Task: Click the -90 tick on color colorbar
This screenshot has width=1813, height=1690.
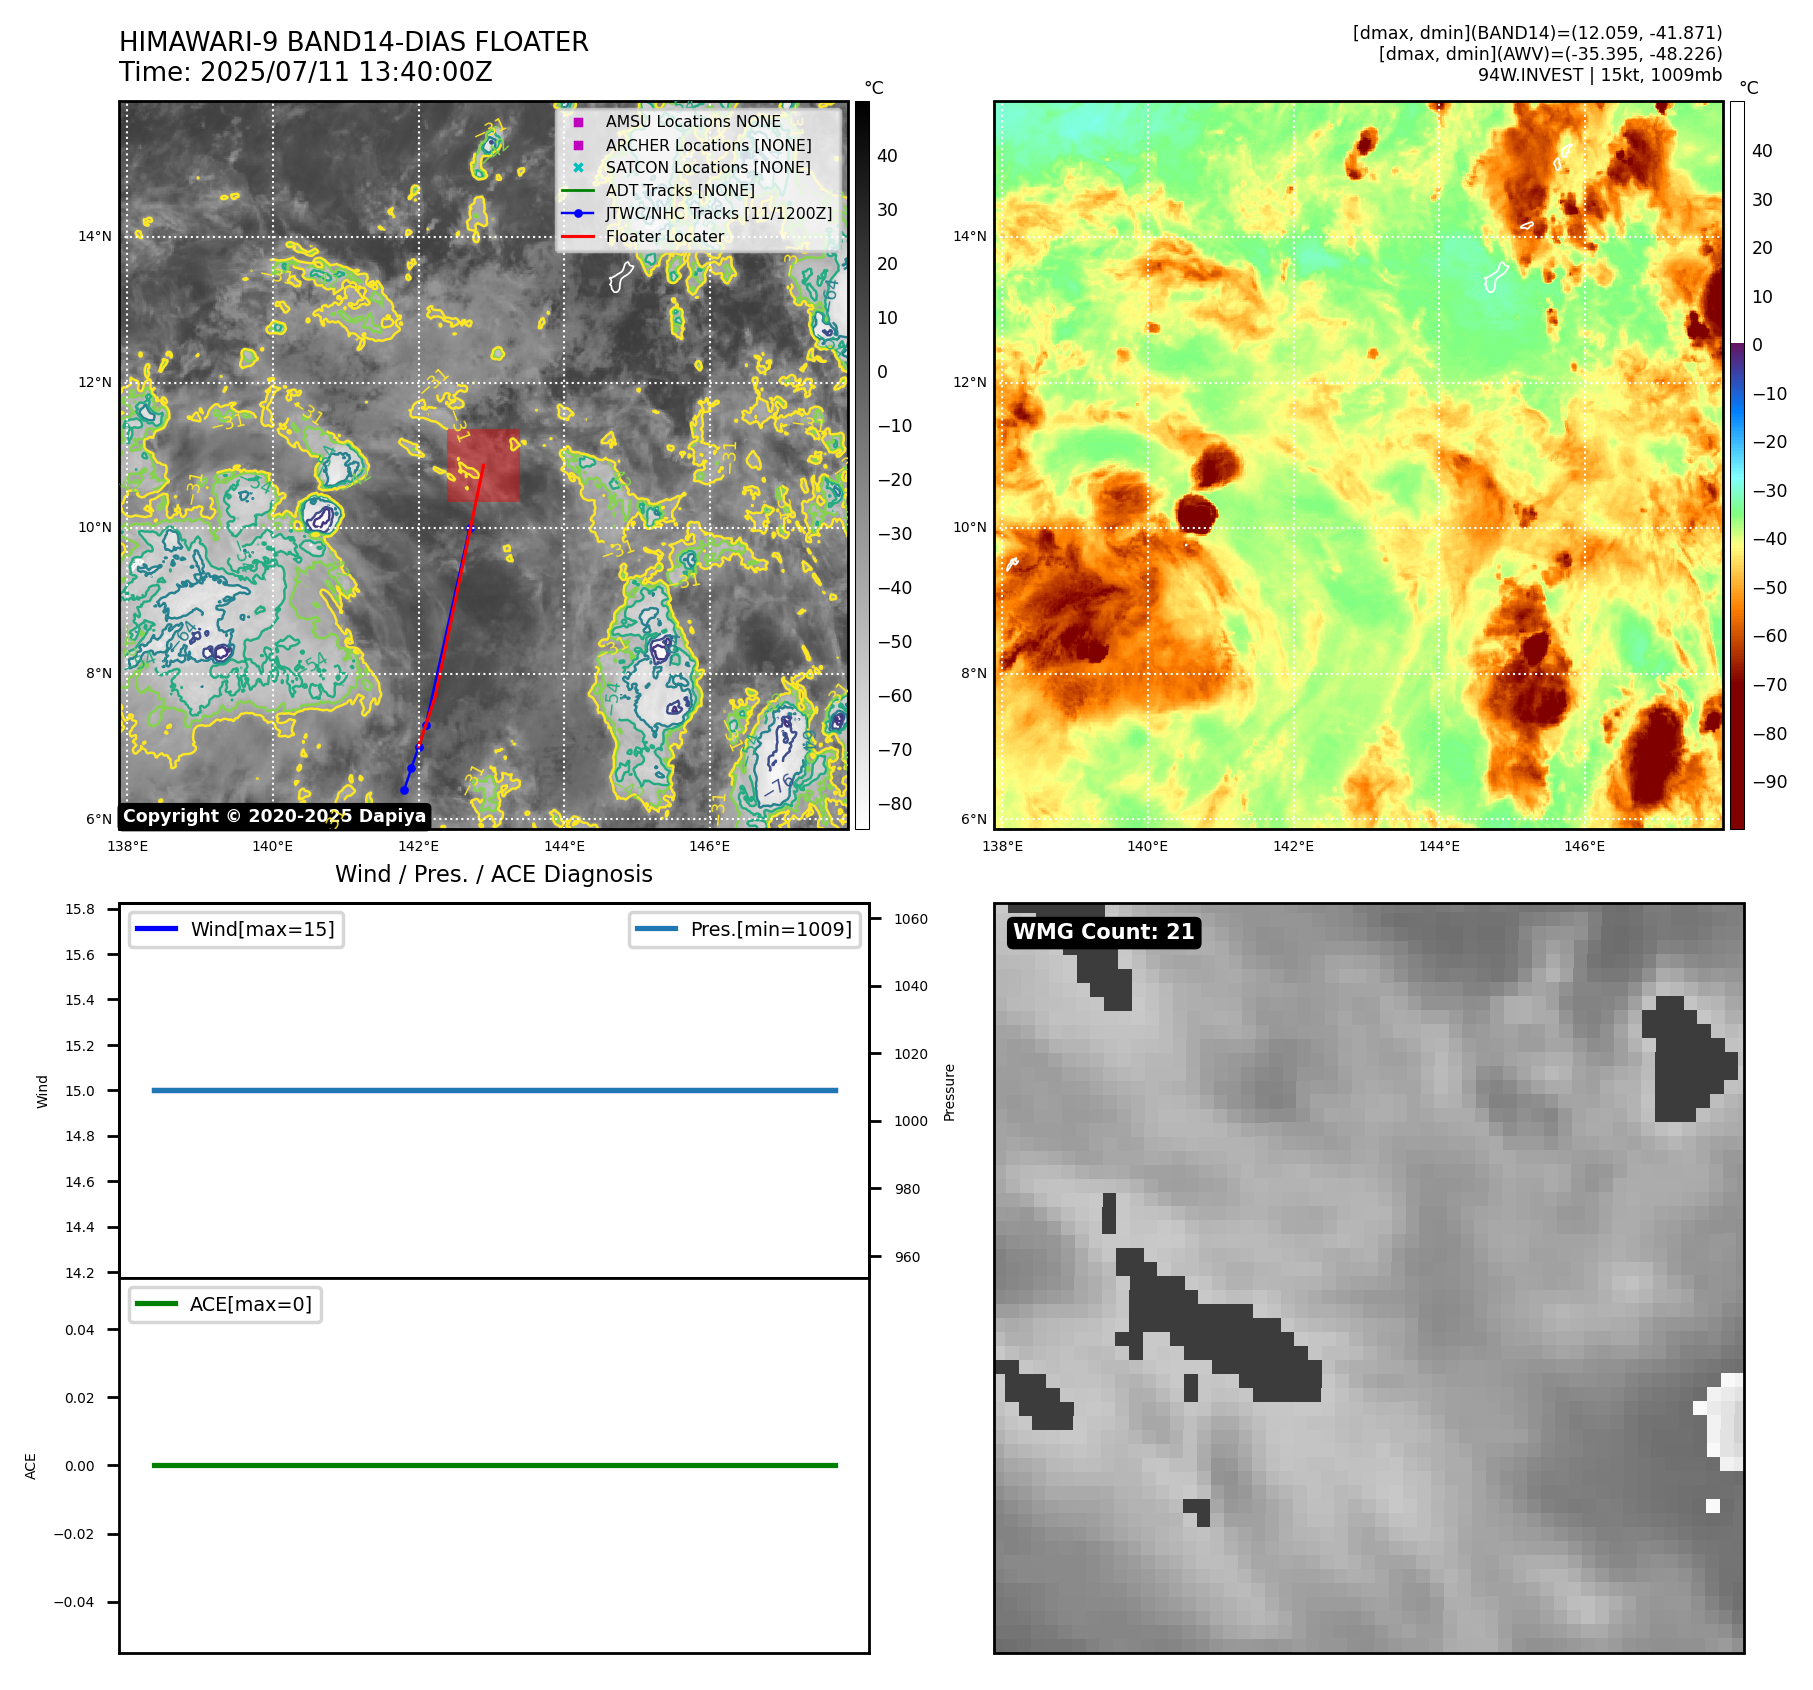Action: [x=1770, y=782]
